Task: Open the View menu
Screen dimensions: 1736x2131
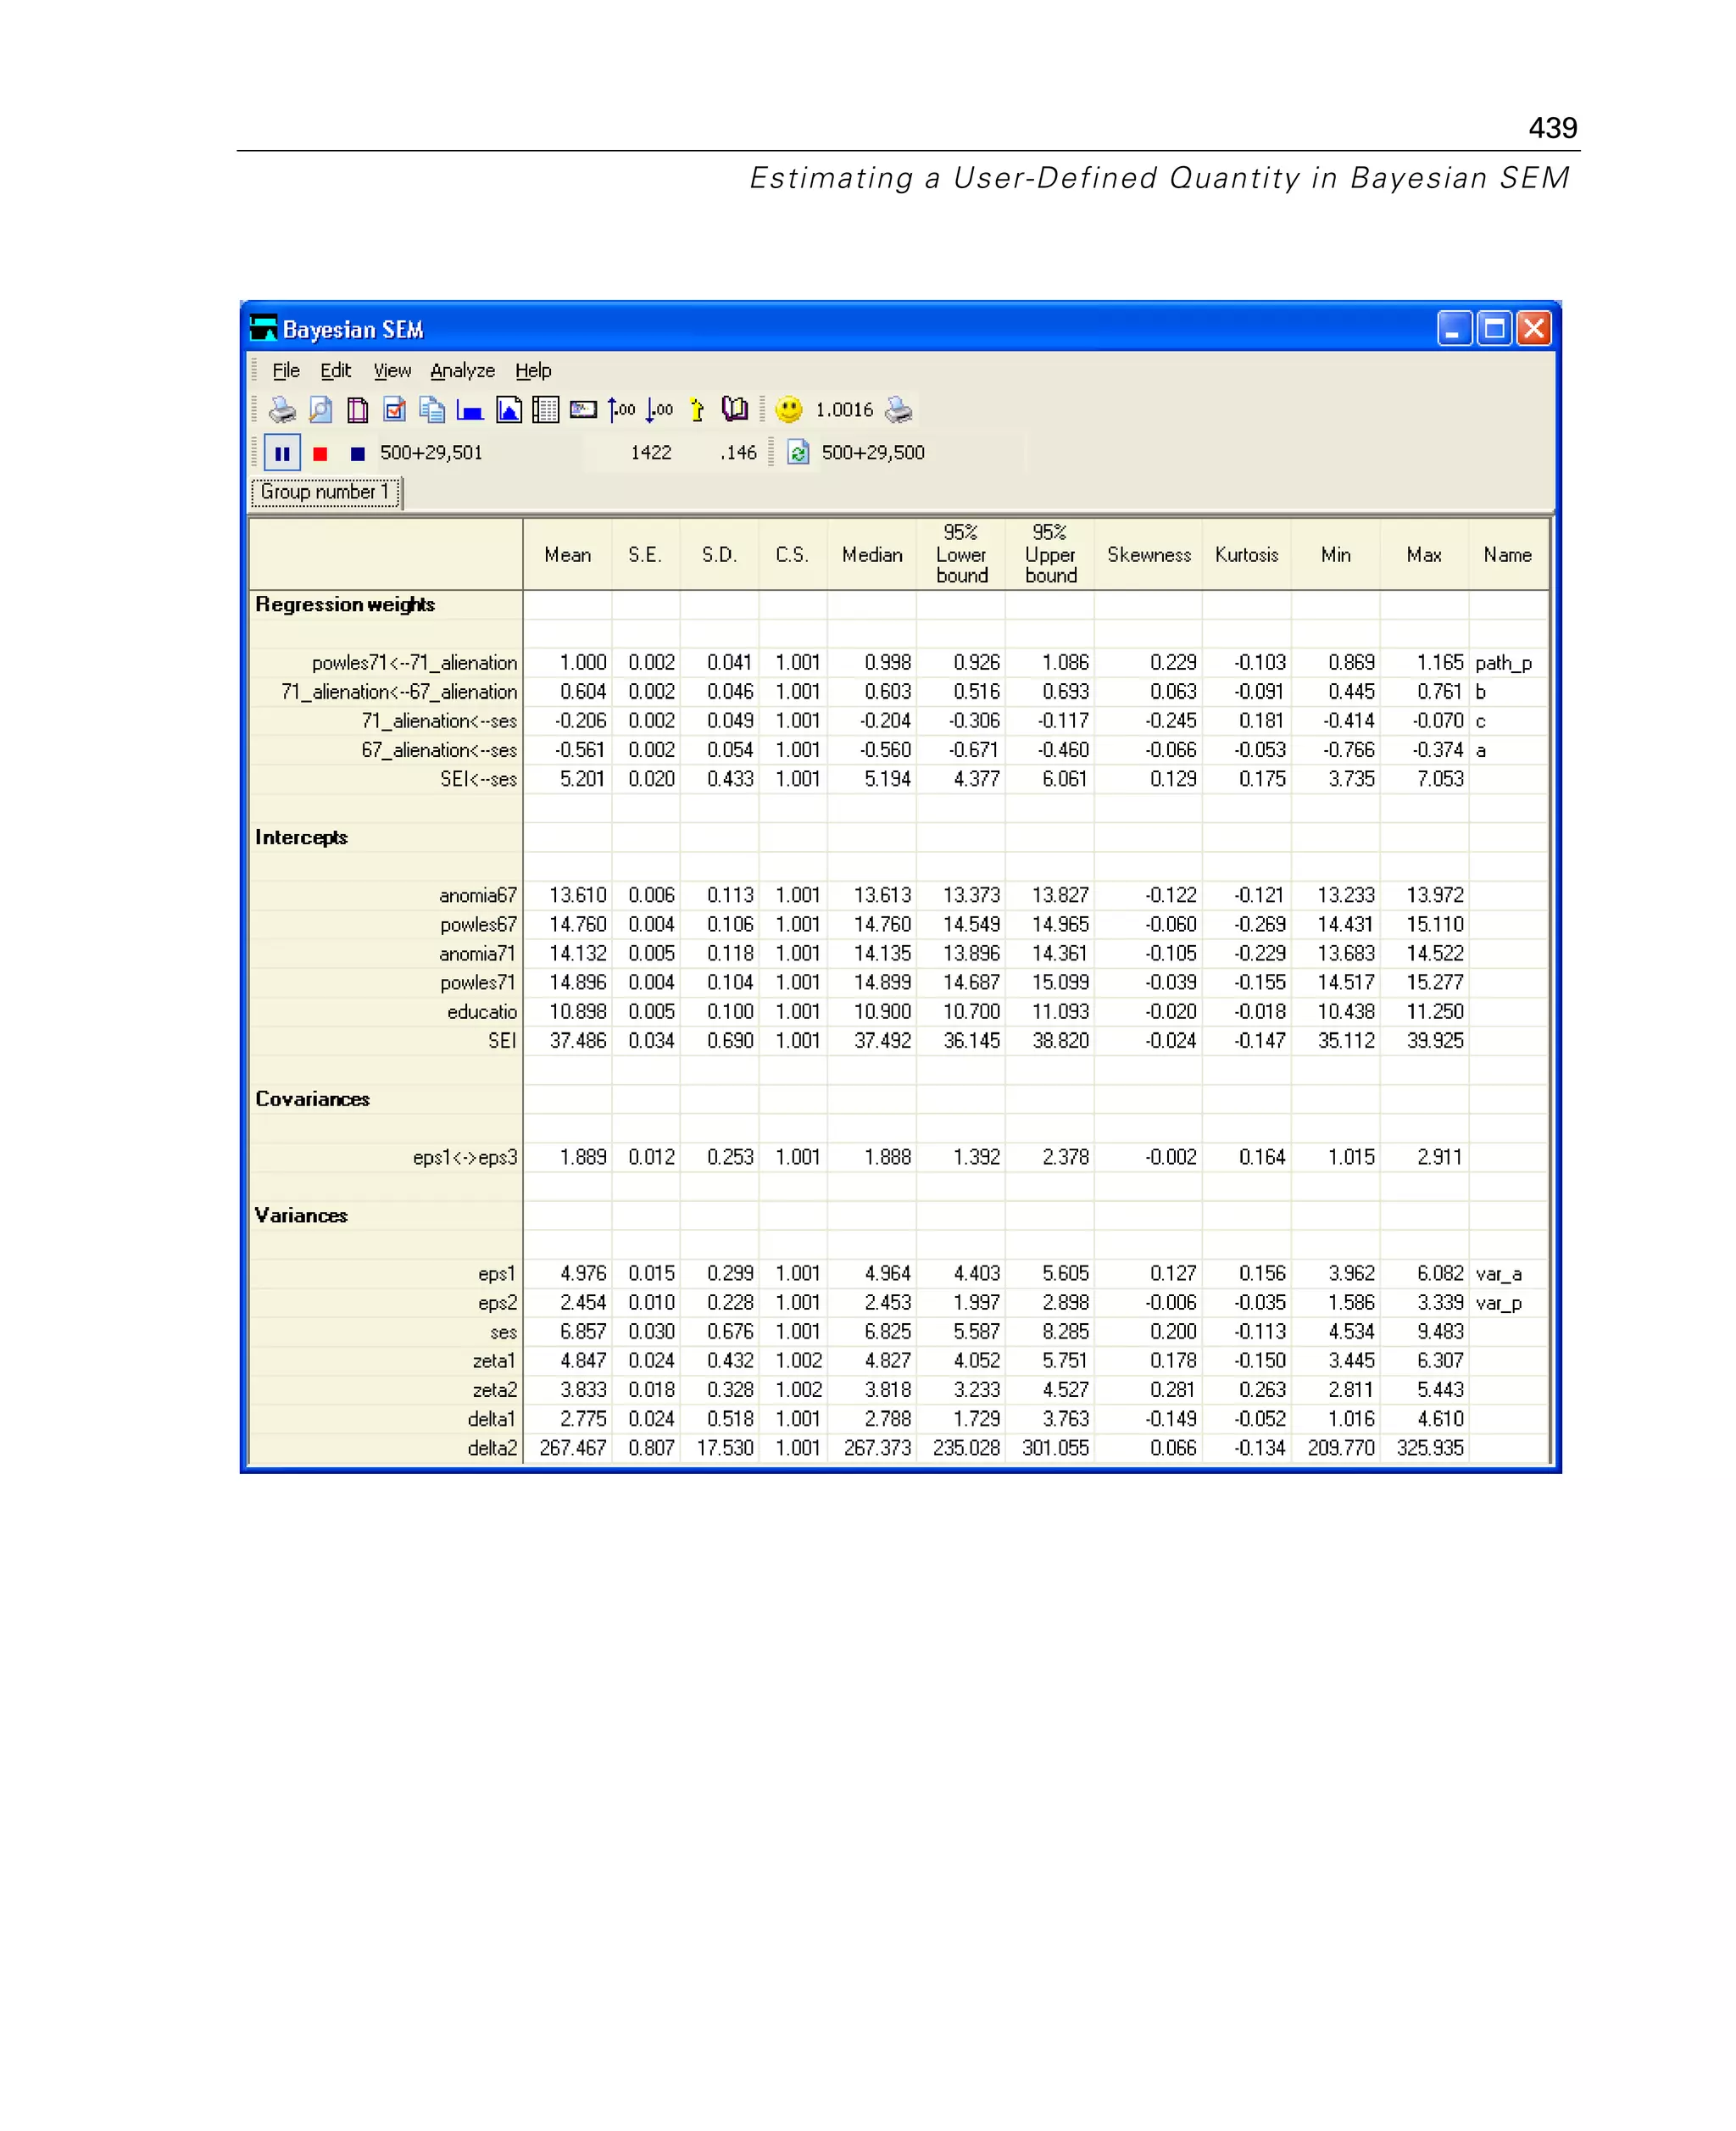Action: (392, 371)
